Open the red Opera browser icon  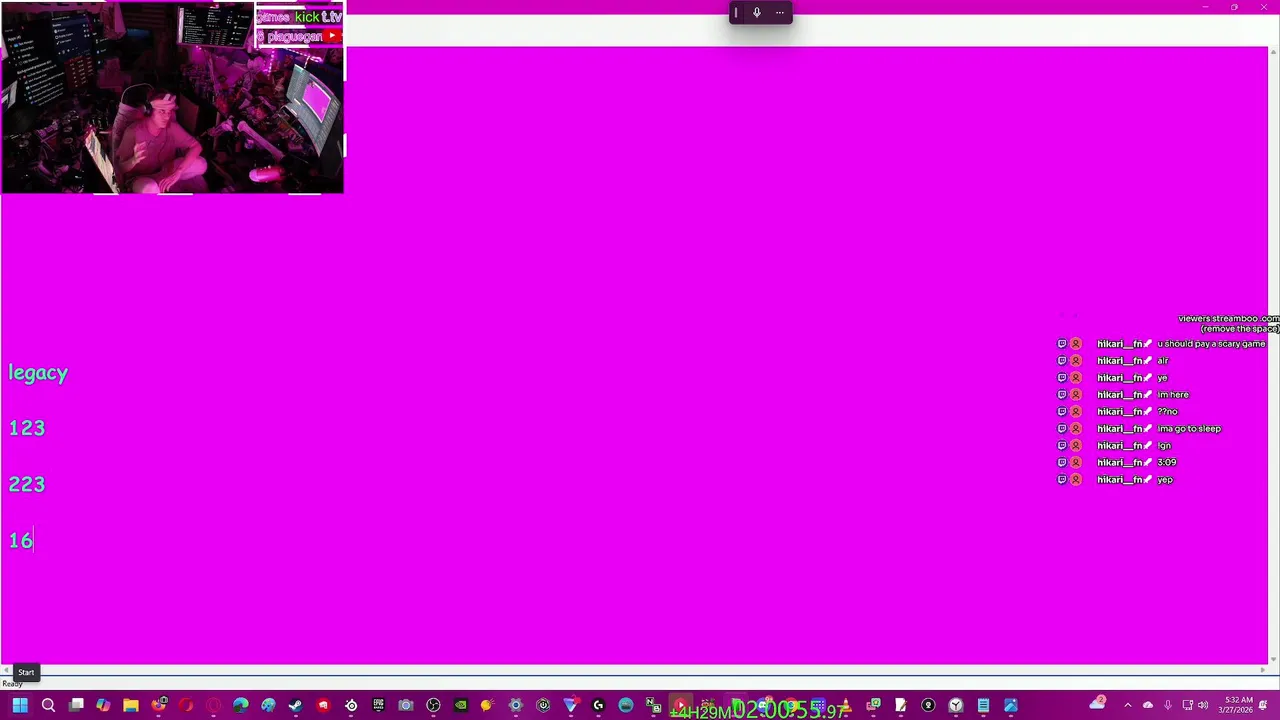pyautogui.click(x=185, y=705)
